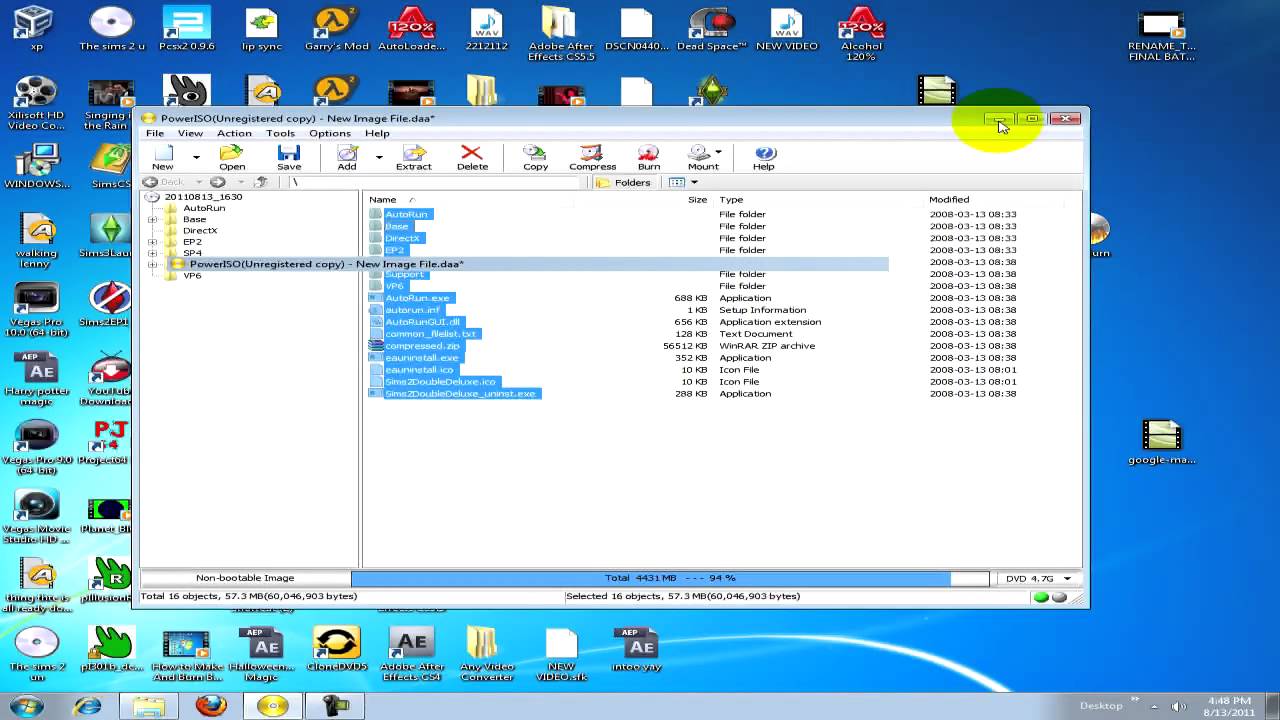Select AutoRun.exe in file list

(417, 298)
